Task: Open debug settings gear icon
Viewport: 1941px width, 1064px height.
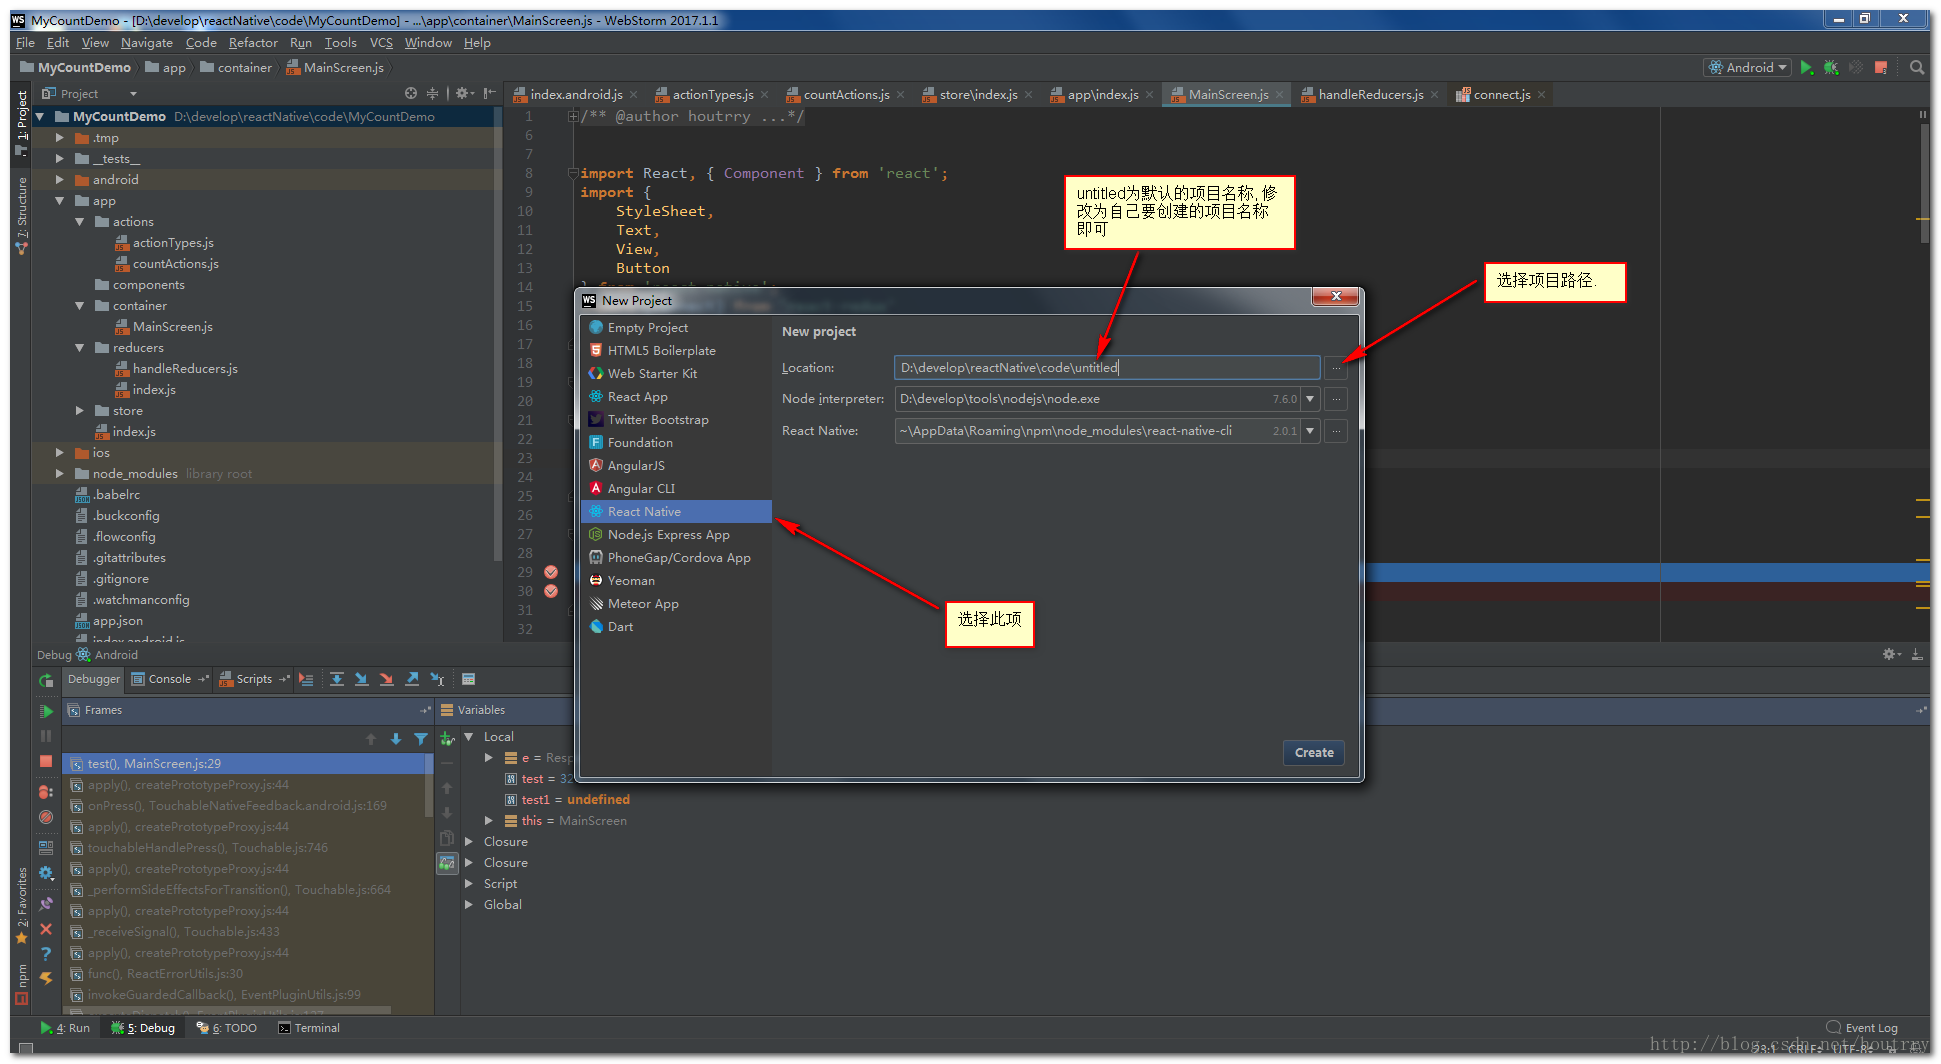Action: tap(46, 873)
